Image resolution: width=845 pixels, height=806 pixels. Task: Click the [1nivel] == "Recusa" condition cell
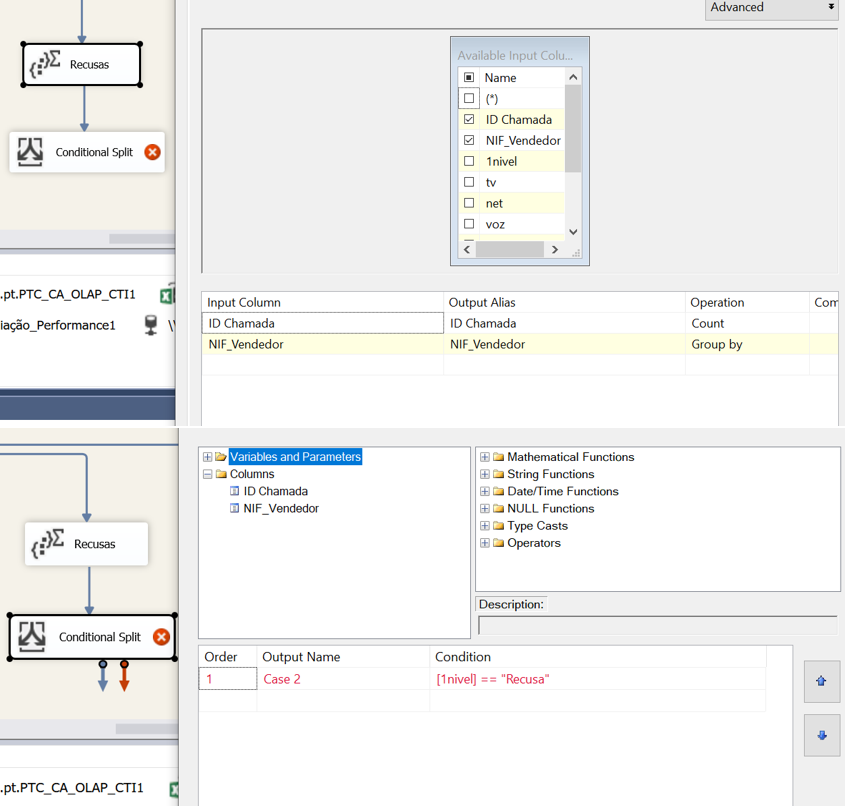598,679
